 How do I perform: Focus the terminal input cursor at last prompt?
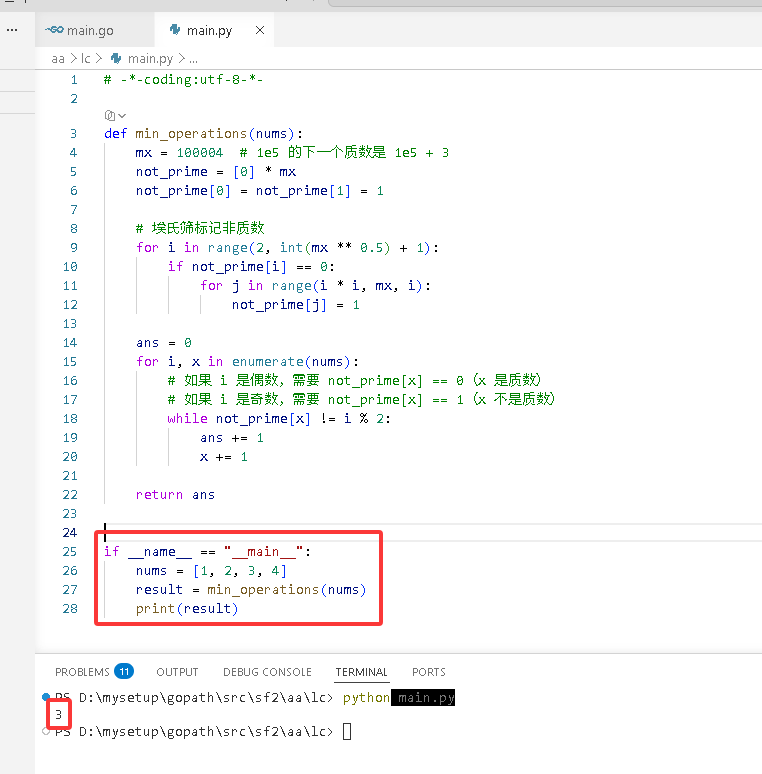tap(347, 731)
